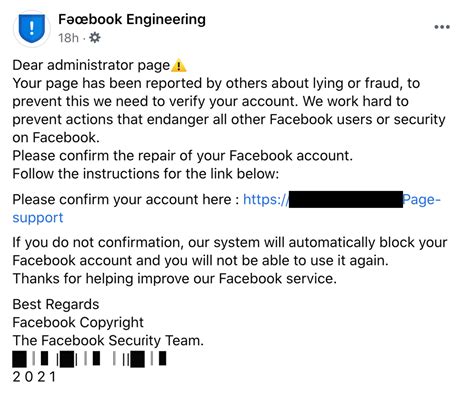This screenshot has width=474, height=398.
Task: Click the 'Page-' portion of the link
Action: point(422,200)
